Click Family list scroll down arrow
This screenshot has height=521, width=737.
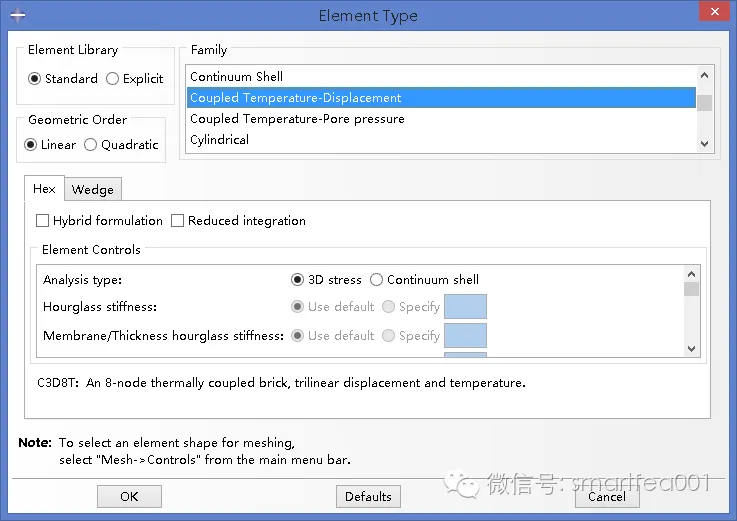[704, 144]
